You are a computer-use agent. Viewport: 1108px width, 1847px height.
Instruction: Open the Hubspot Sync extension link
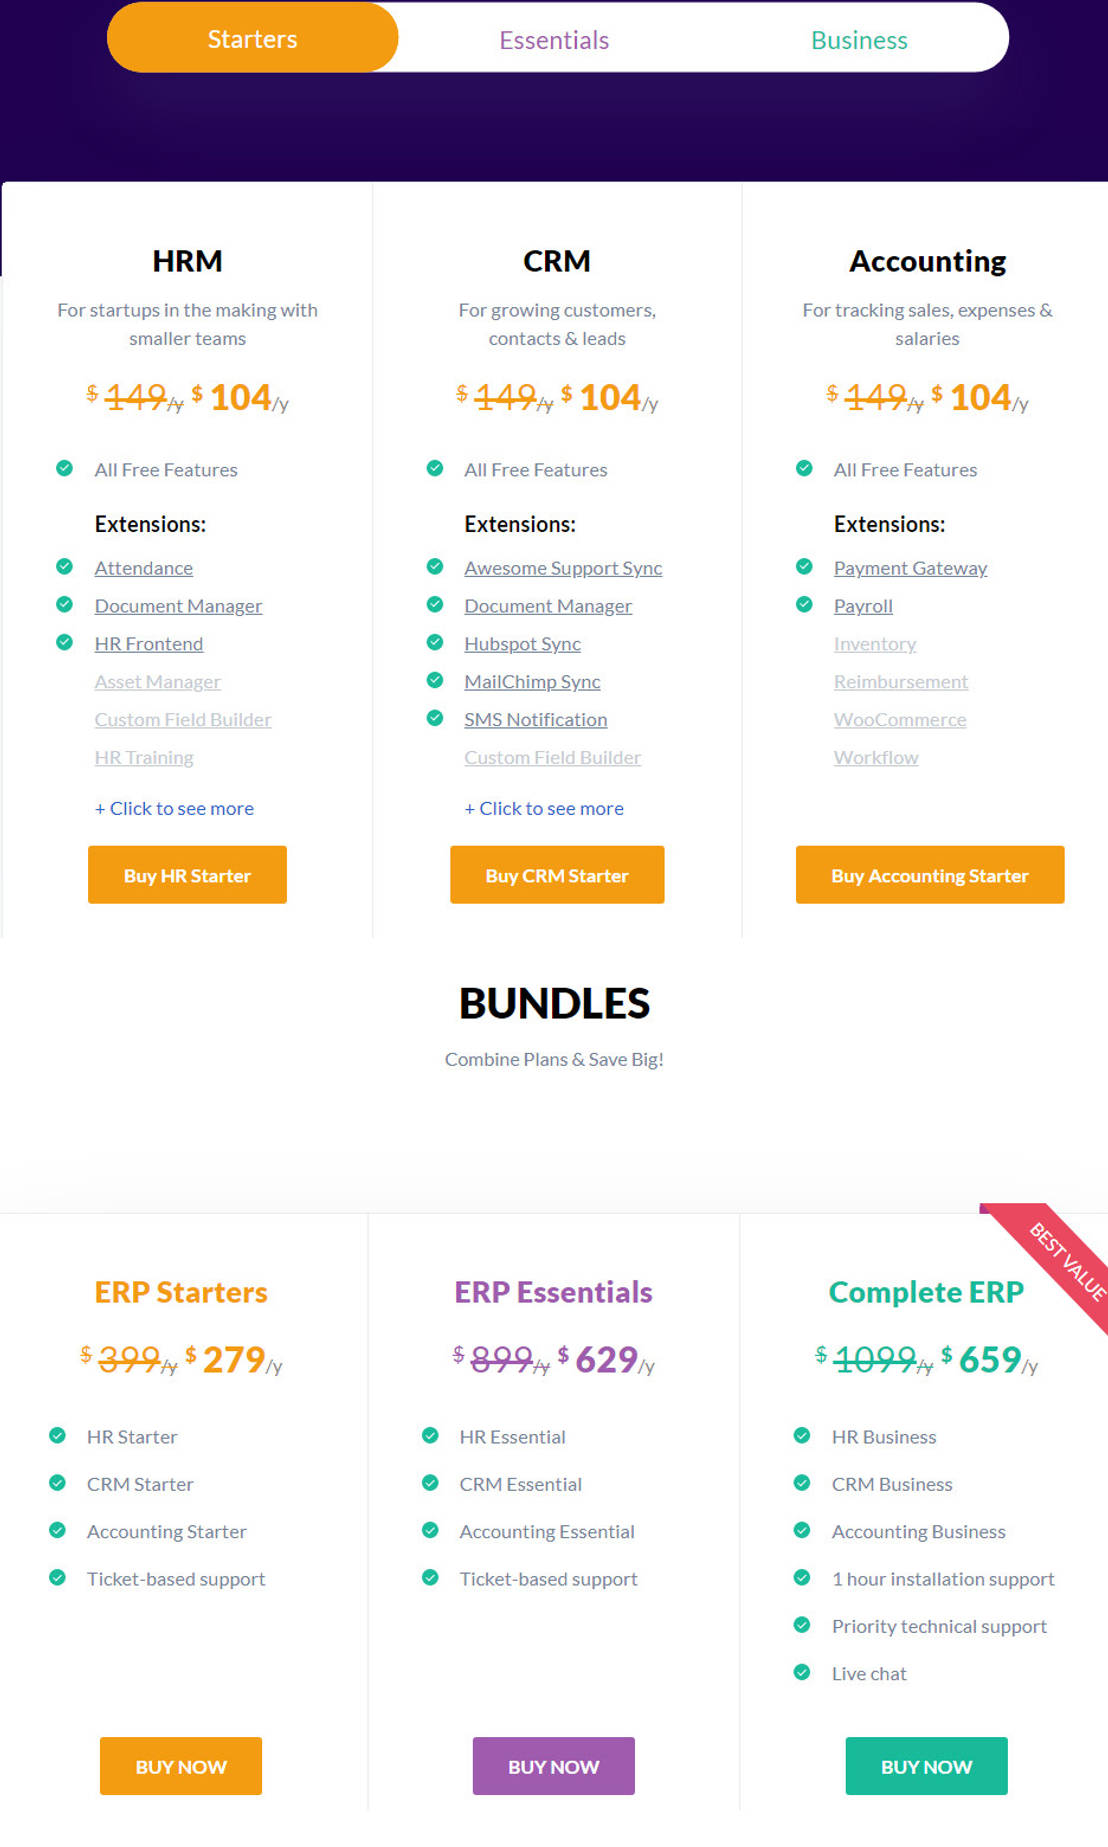522,644
